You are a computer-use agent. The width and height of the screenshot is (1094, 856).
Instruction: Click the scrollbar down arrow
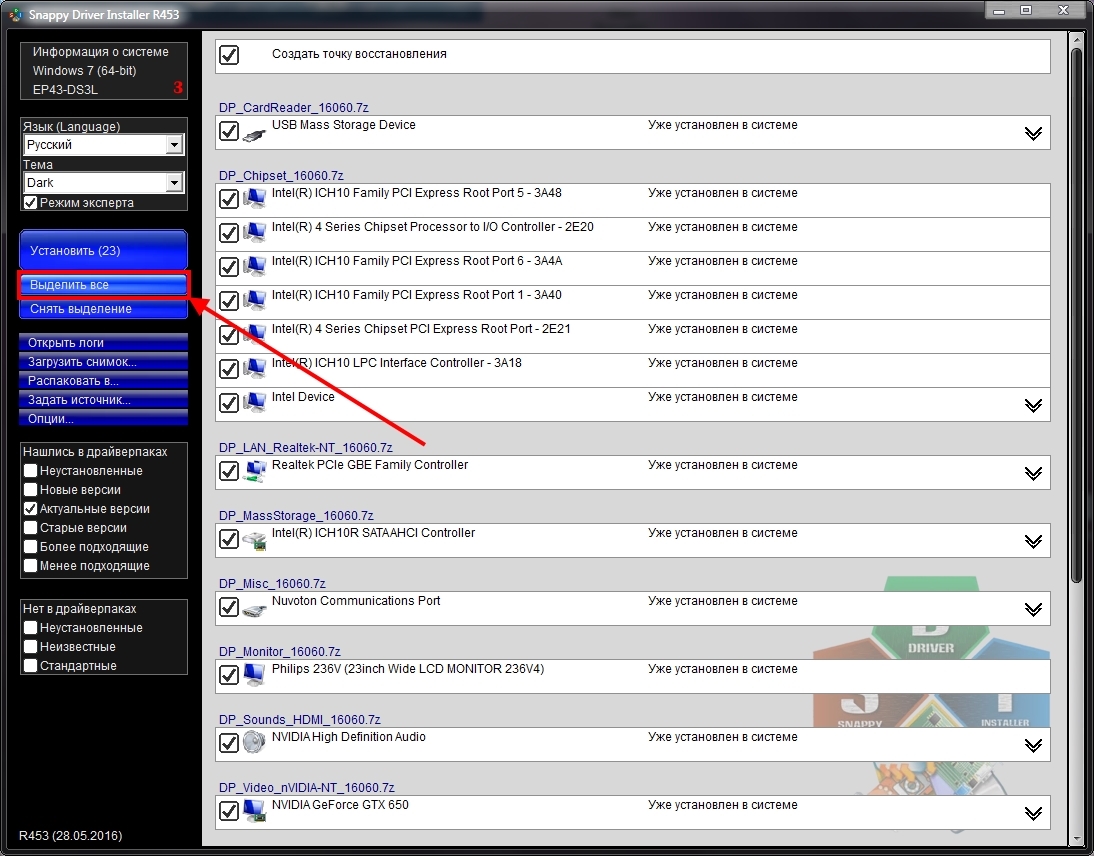coord(1077,837)
